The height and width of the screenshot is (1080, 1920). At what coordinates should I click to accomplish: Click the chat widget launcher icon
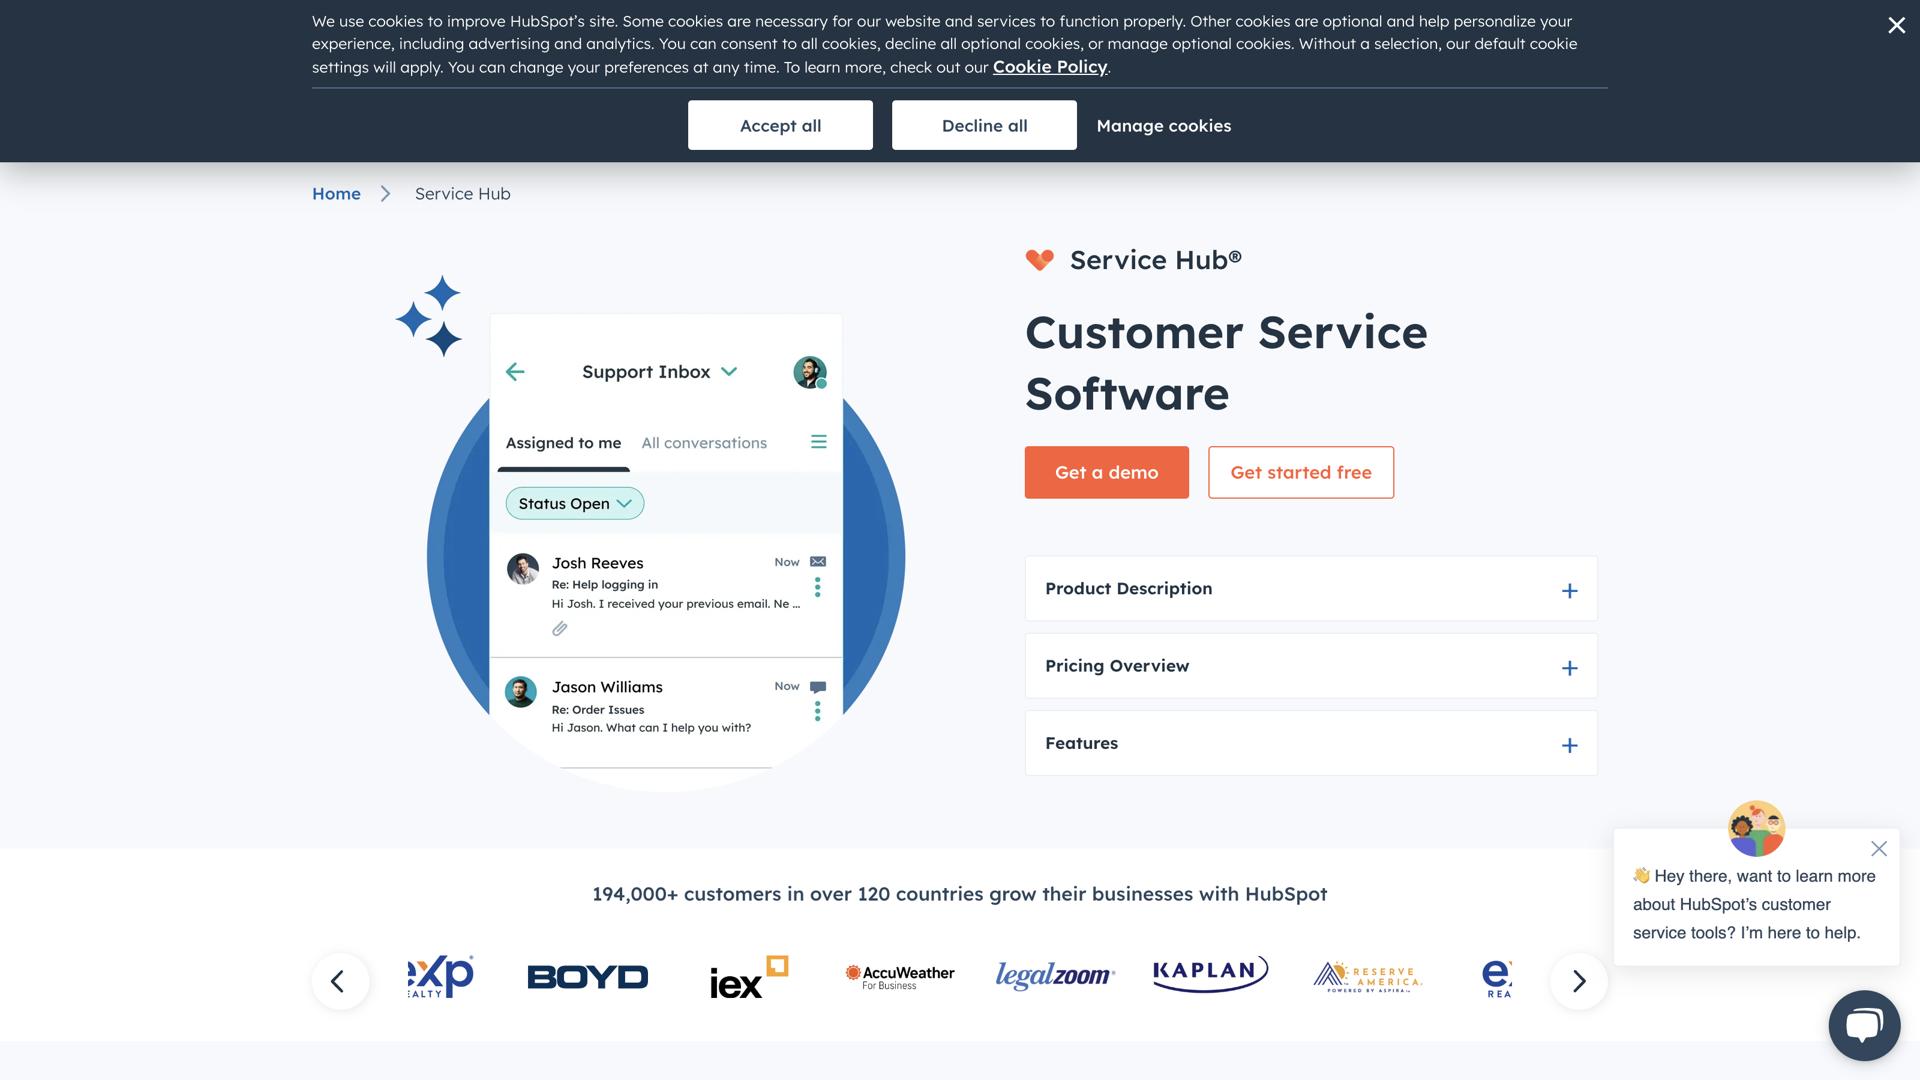(x=1863, y=1025)
